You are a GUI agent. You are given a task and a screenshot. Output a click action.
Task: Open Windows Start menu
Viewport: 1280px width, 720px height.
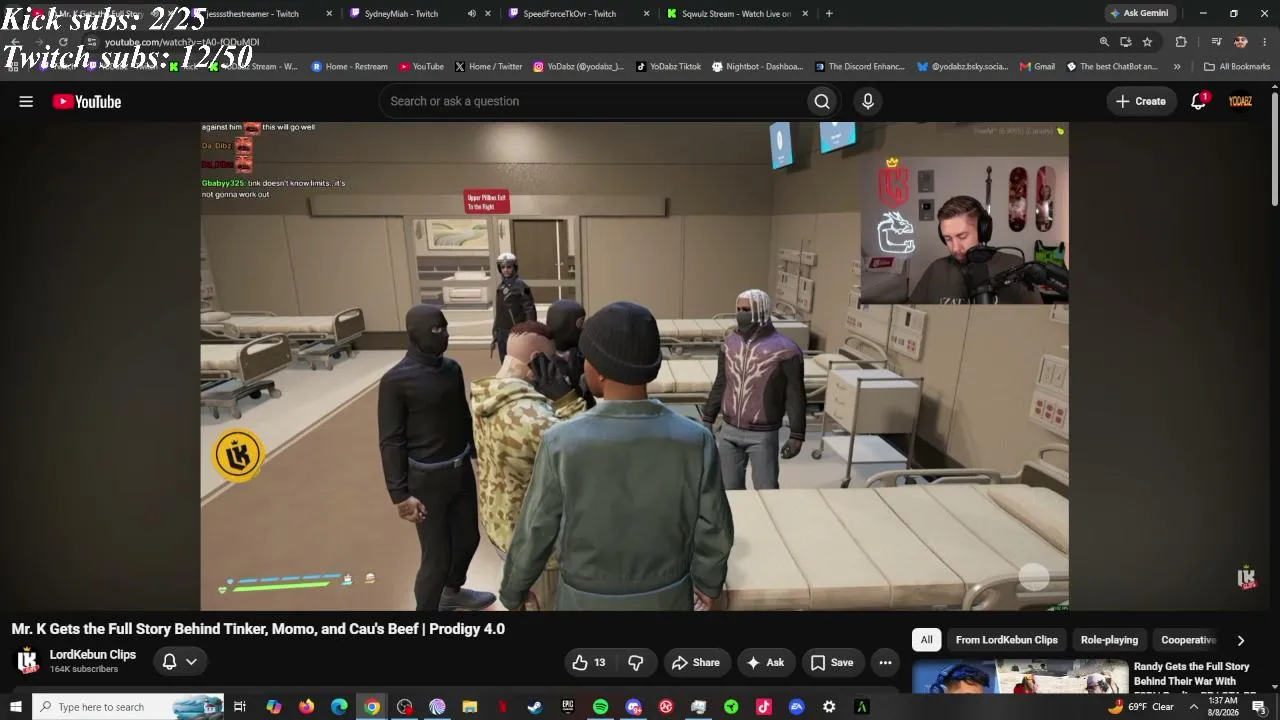click(x=15, y=707)
